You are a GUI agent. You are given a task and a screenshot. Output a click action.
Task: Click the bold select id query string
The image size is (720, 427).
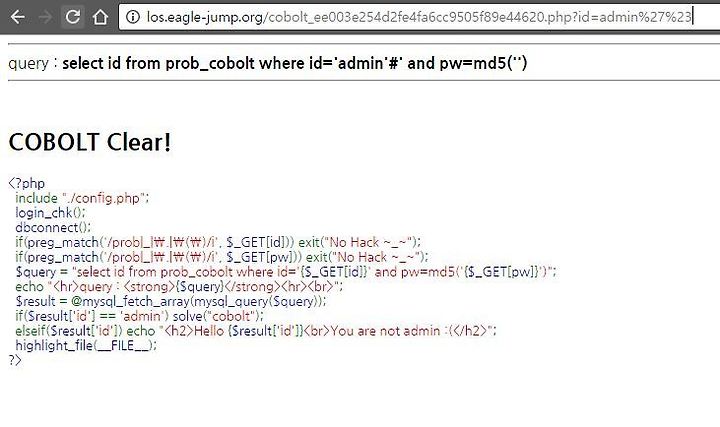(x=294, y=63)
